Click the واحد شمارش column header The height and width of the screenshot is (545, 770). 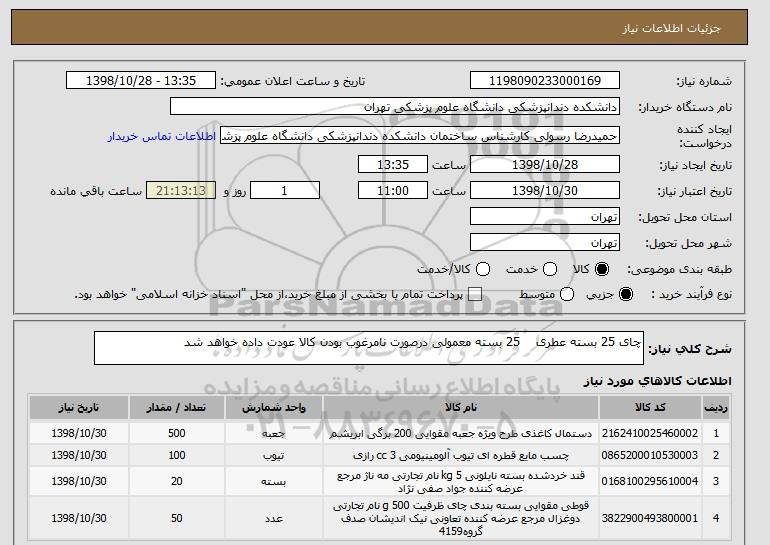tap(274, 408)
